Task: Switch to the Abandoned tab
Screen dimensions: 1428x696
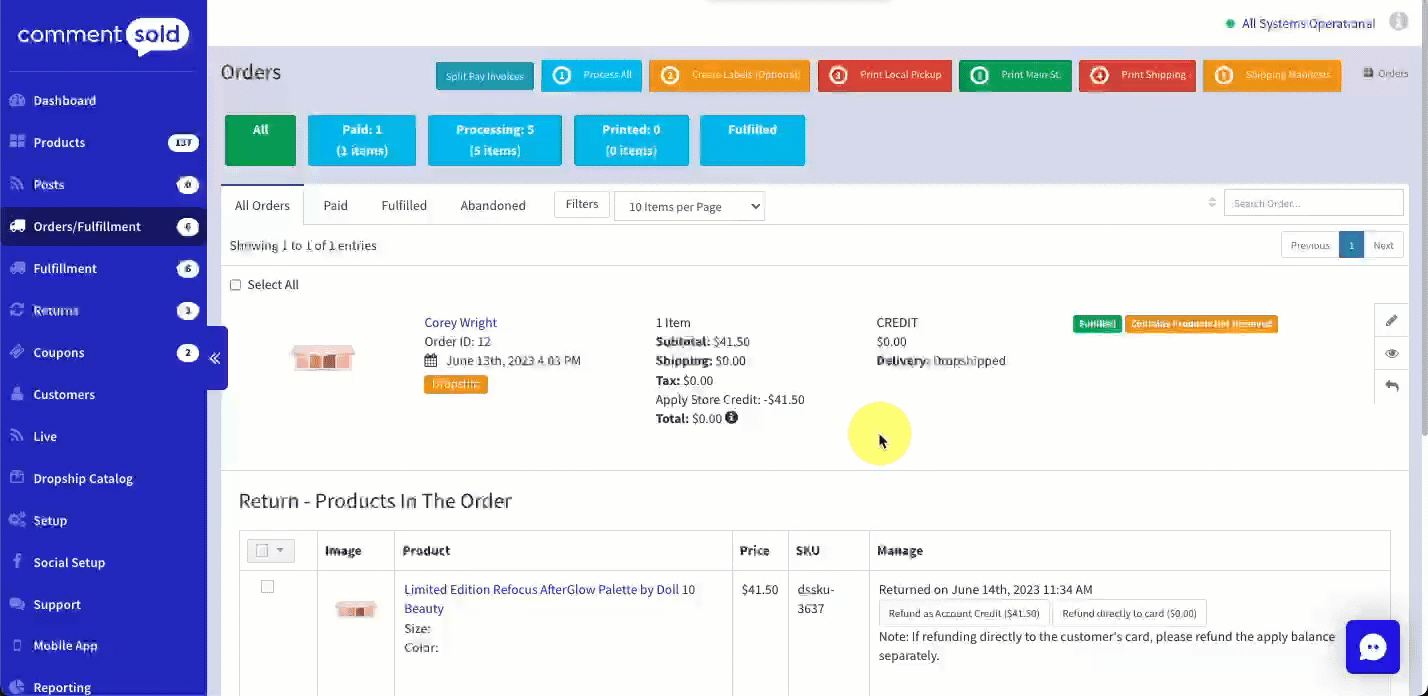Action: coord(492,206)
